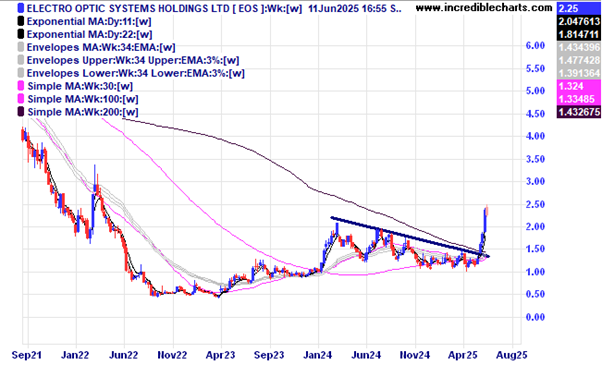Select the Simple MA:Wk:30:[w] legend entry
Screen dimensions: 602x365
pyautogui.click(x=80, y=86)
